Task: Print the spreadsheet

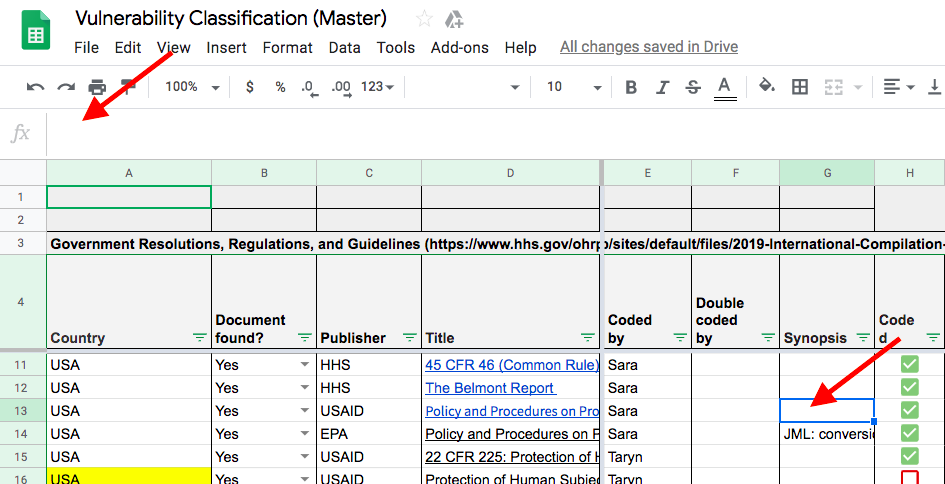Action: 97,87
